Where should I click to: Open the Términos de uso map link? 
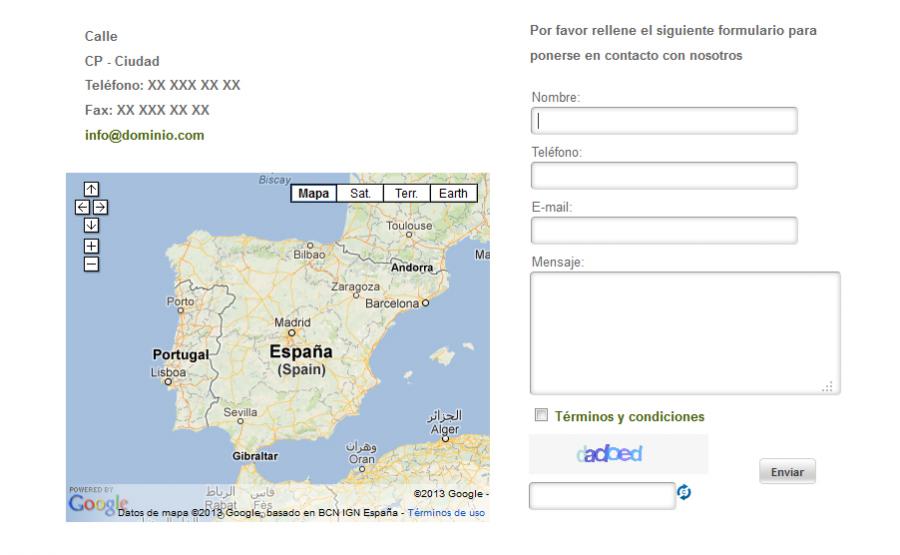(446, 513)
